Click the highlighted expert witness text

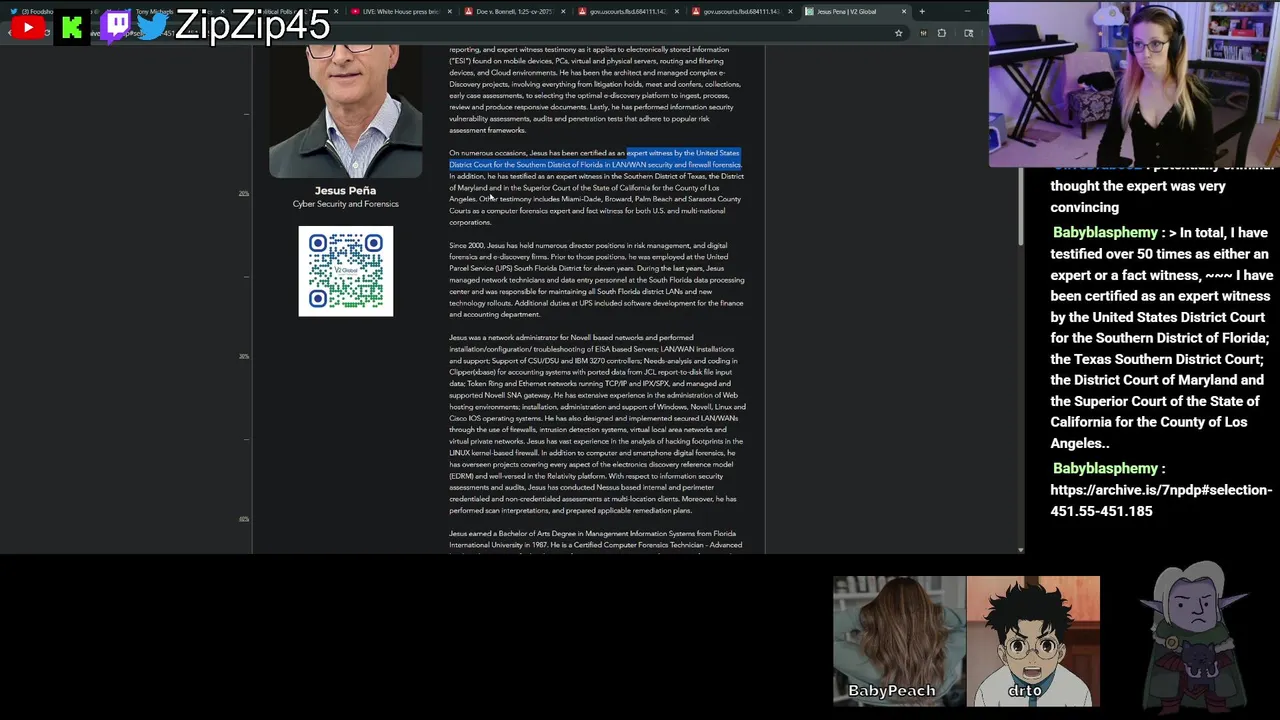(x=595, y=159)
